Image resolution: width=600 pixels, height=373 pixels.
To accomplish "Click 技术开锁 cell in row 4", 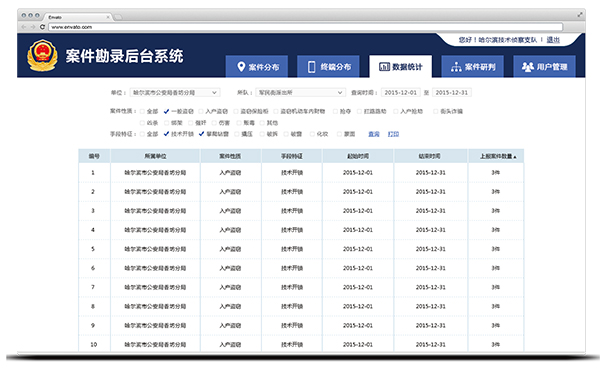I will click(x=292, y=230).
